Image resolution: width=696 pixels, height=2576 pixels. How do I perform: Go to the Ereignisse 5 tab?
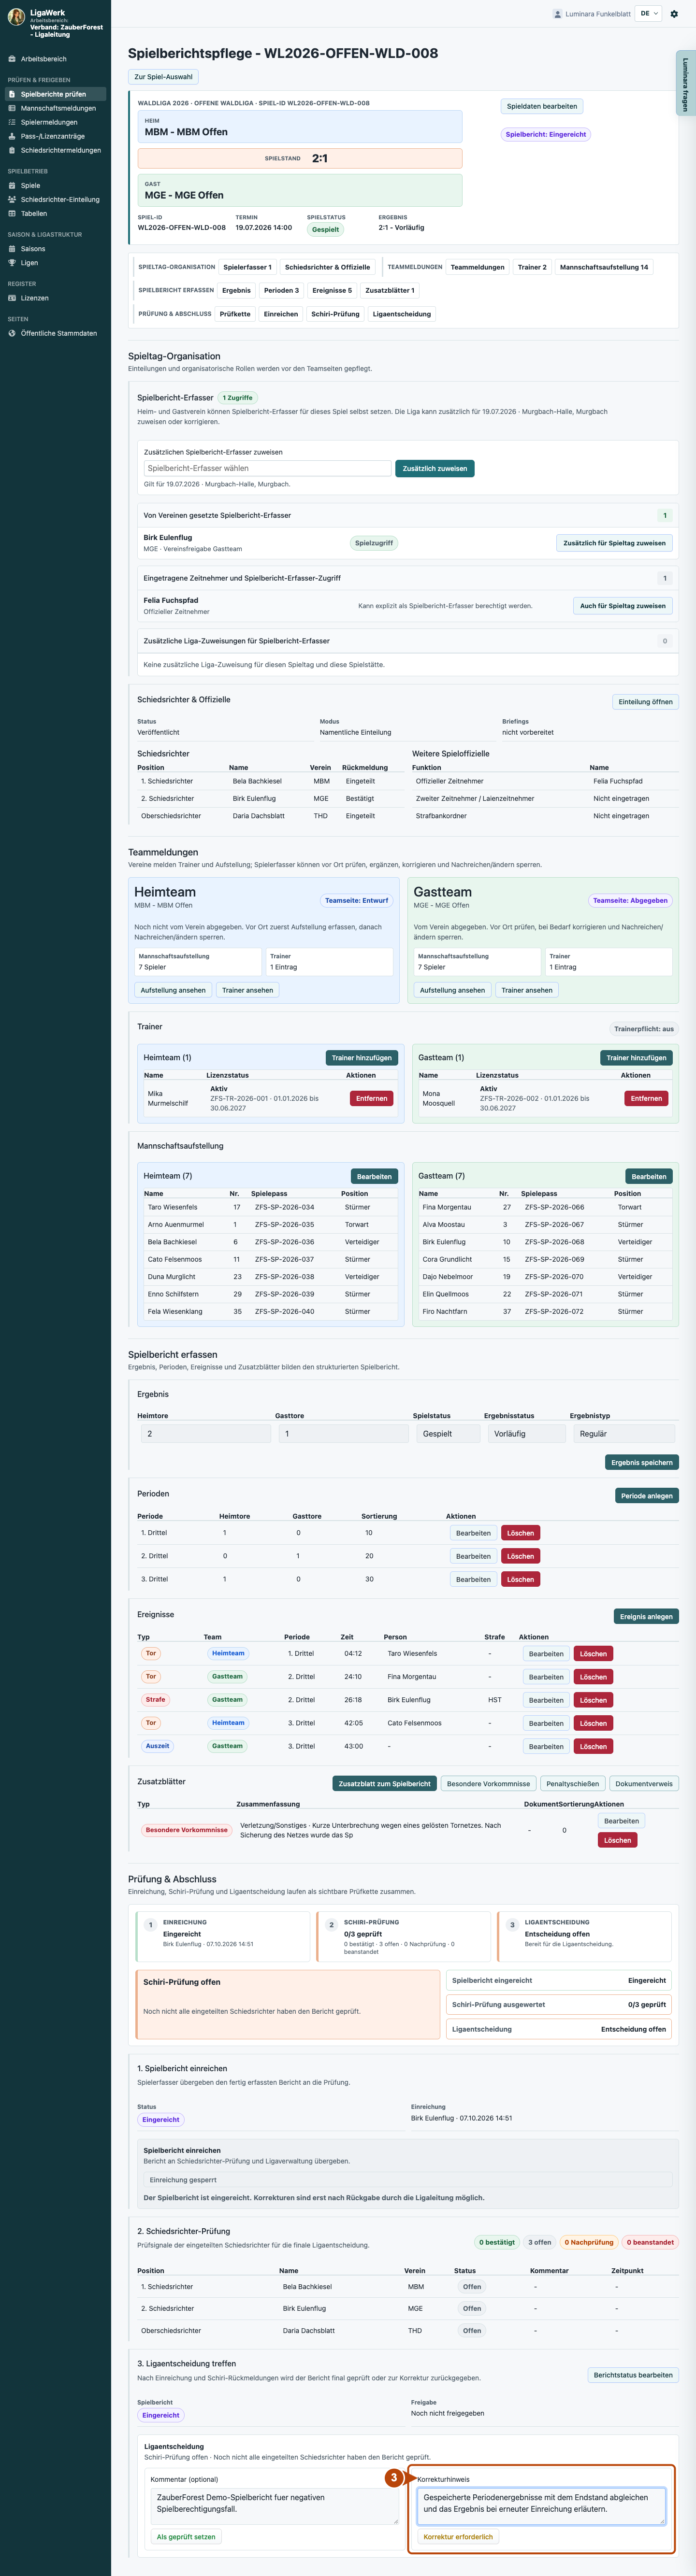(x=332, y=291)
